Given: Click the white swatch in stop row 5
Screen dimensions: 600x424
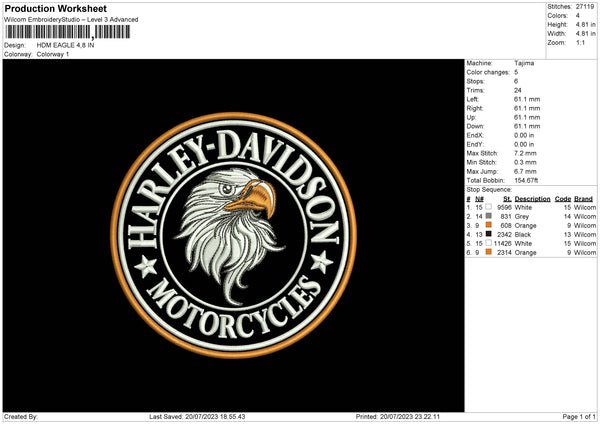Looking at the screenshot, I should pos(489,243).
